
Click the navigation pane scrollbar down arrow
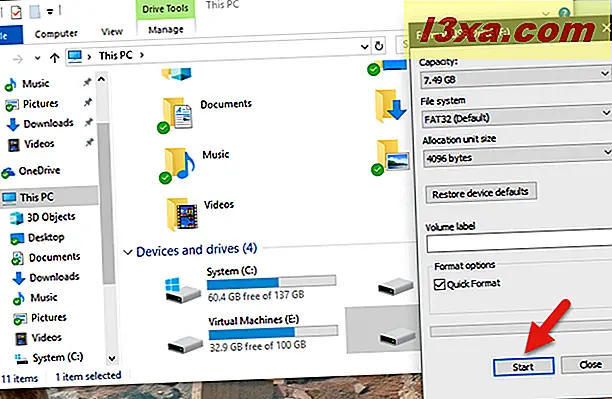[x=112, y=358]
